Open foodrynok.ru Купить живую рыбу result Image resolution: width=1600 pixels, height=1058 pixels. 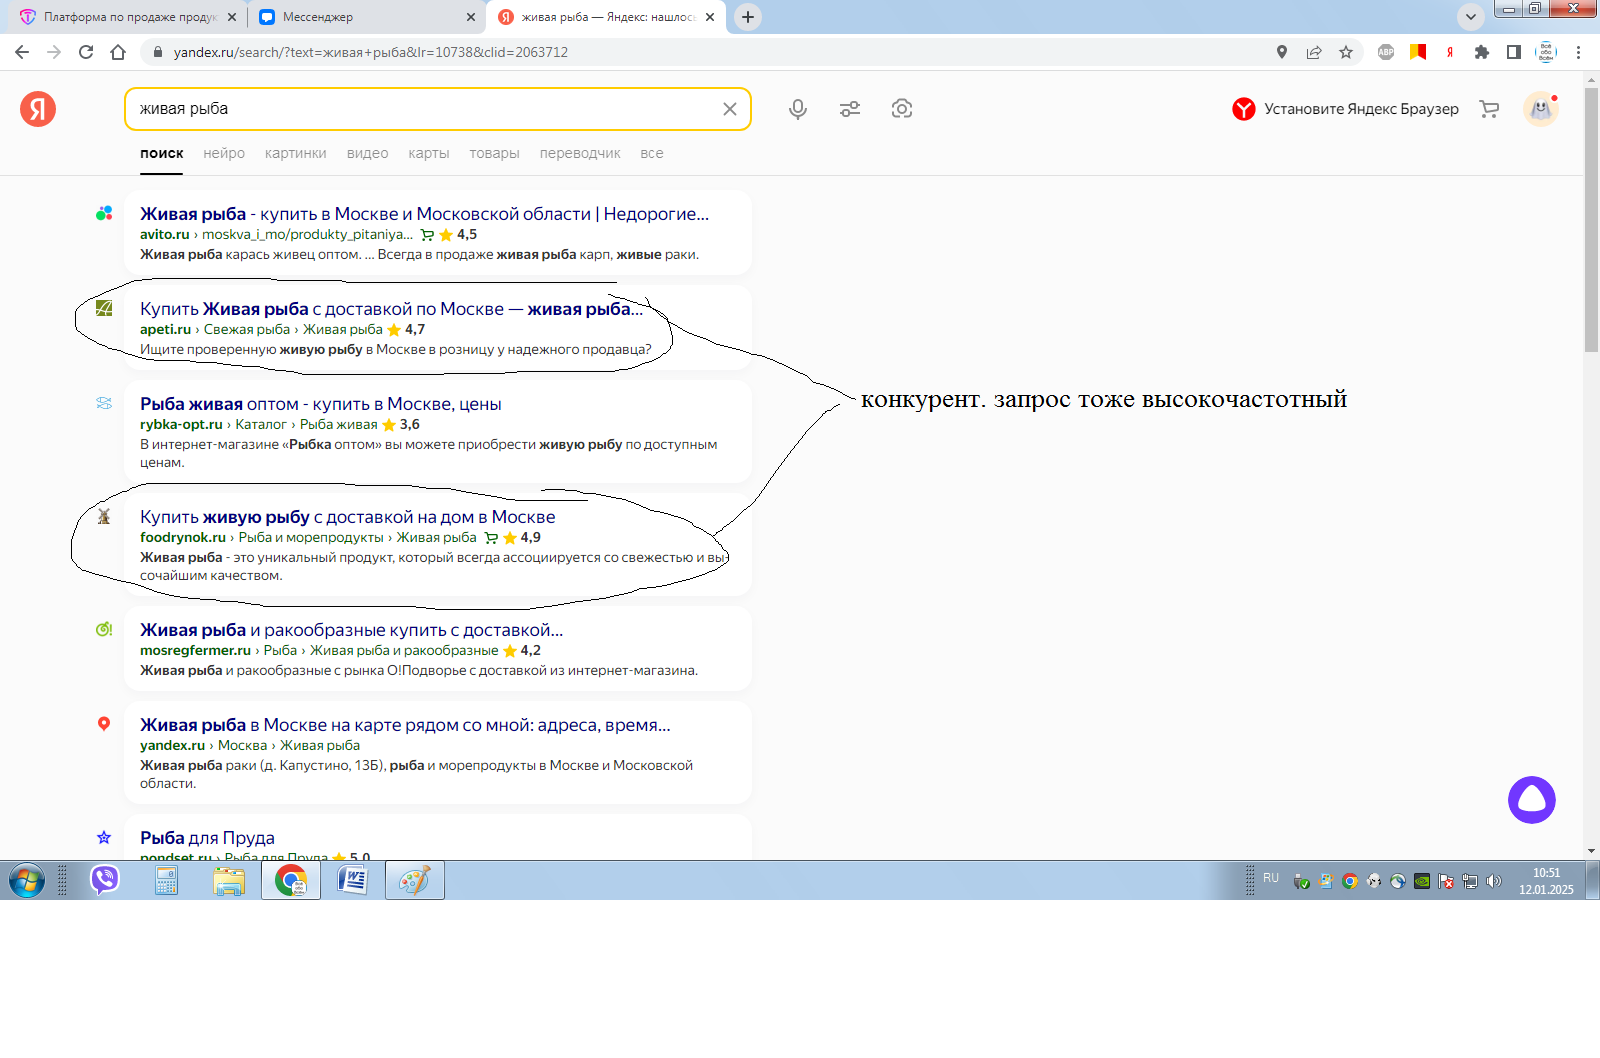pyautogui.click(x=347, y=517)
